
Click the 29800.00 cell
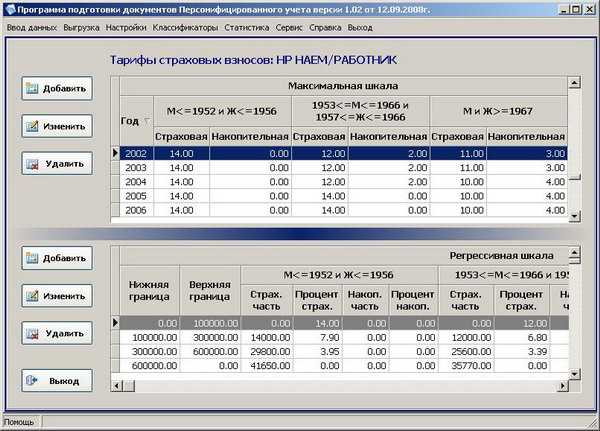267,352
